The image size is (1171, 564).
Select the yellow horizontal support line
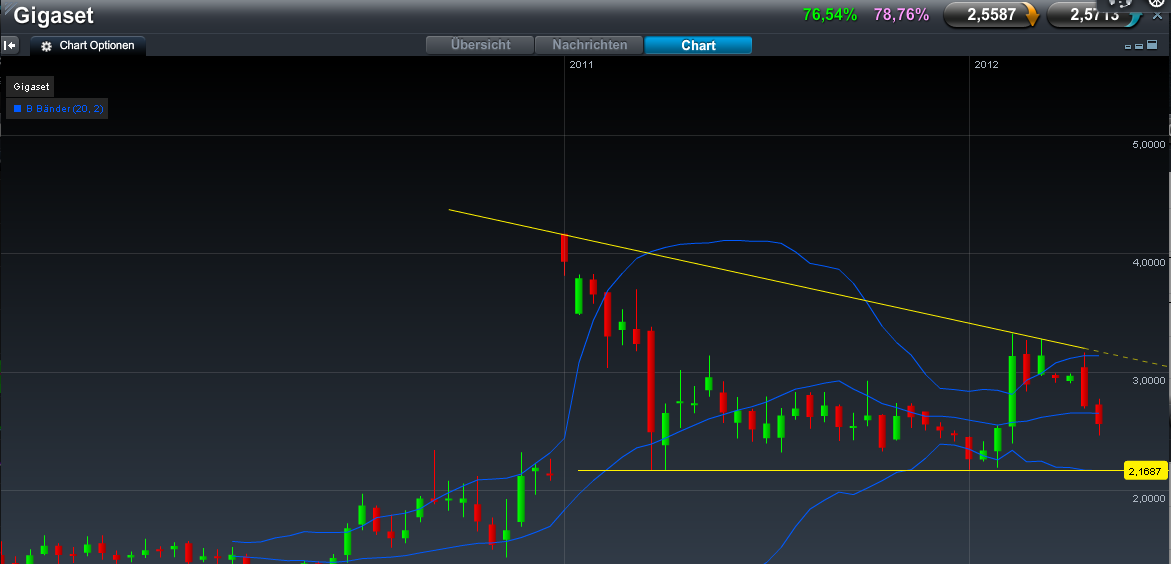pos(850,471)
